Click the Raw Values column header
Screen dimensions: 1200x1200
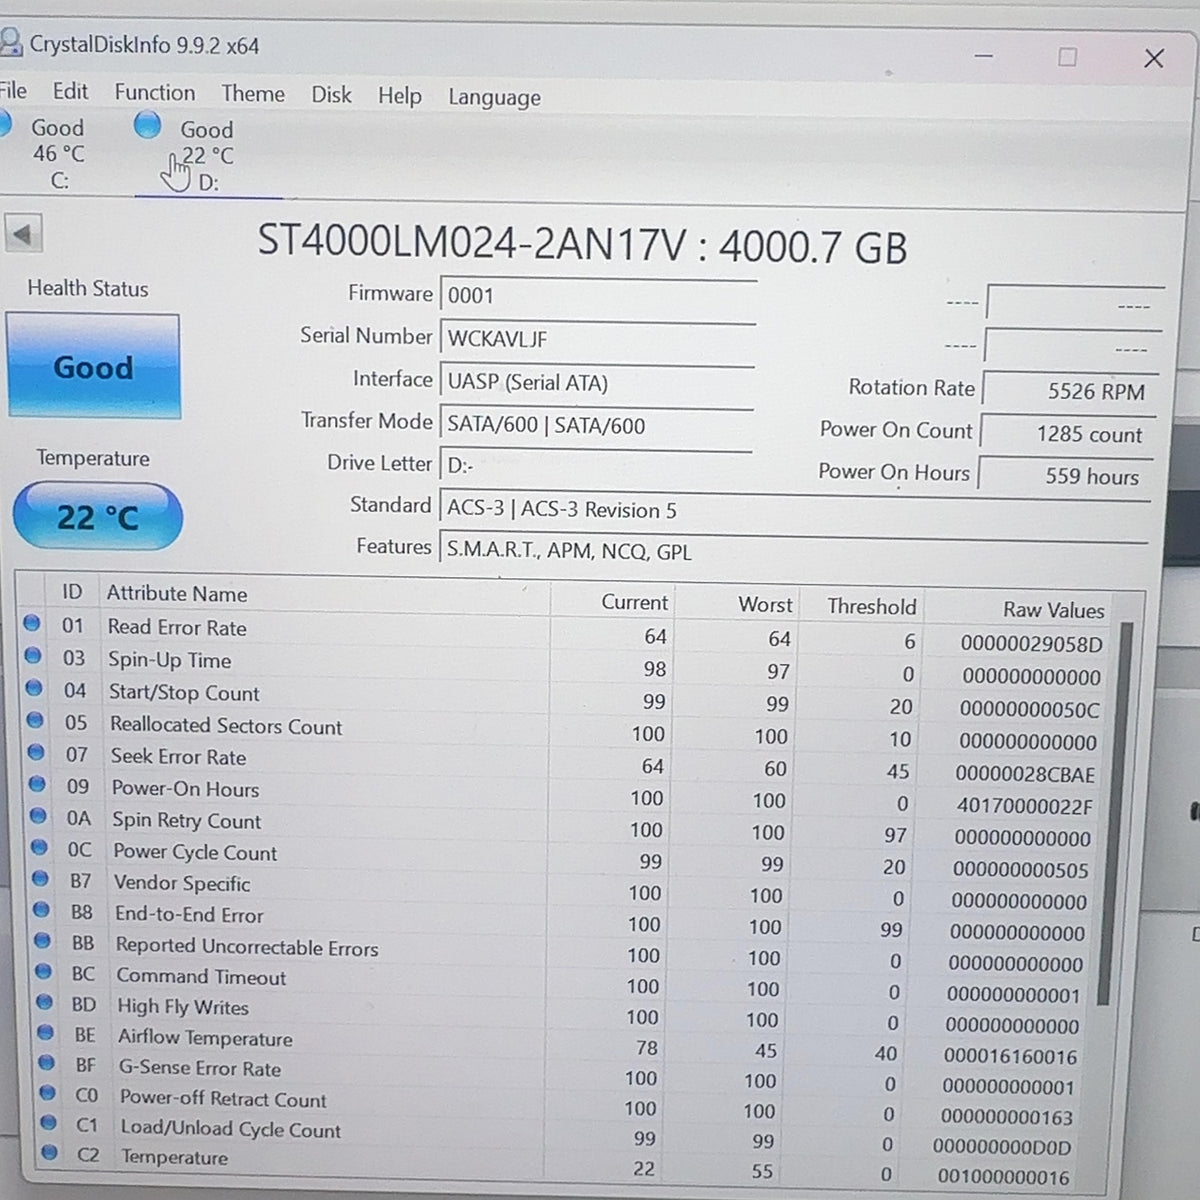(1053, 609)
